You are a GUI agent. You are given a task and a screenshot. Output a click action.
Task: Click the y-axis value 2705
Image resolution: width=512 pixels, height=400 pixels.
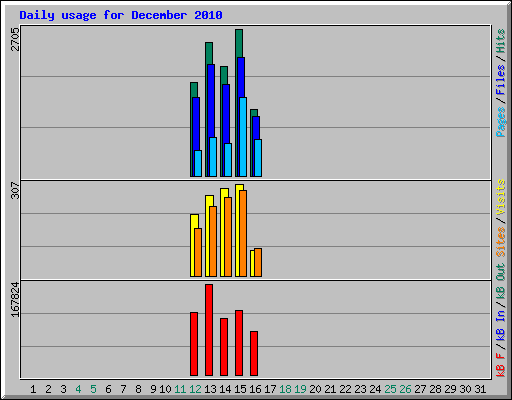(15, 39)
